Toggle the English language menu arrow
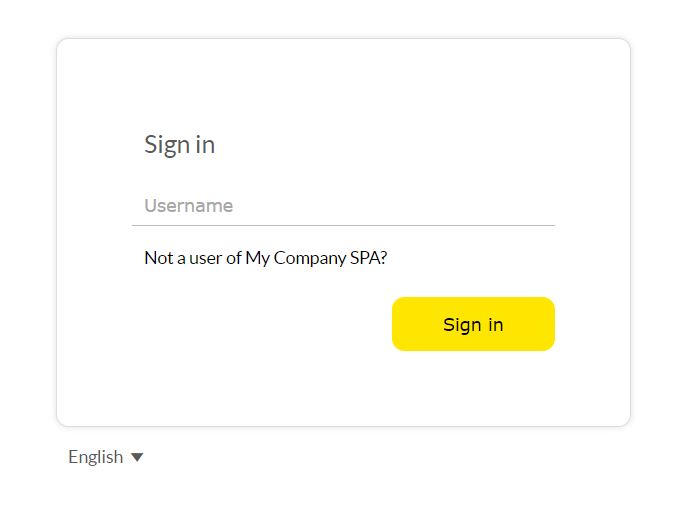 [x=137, y=457]
